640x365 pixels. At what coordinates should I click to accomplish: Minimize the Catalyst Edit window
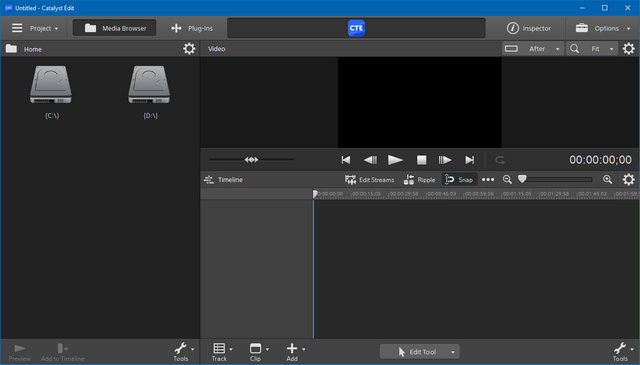tap(582, 8)
